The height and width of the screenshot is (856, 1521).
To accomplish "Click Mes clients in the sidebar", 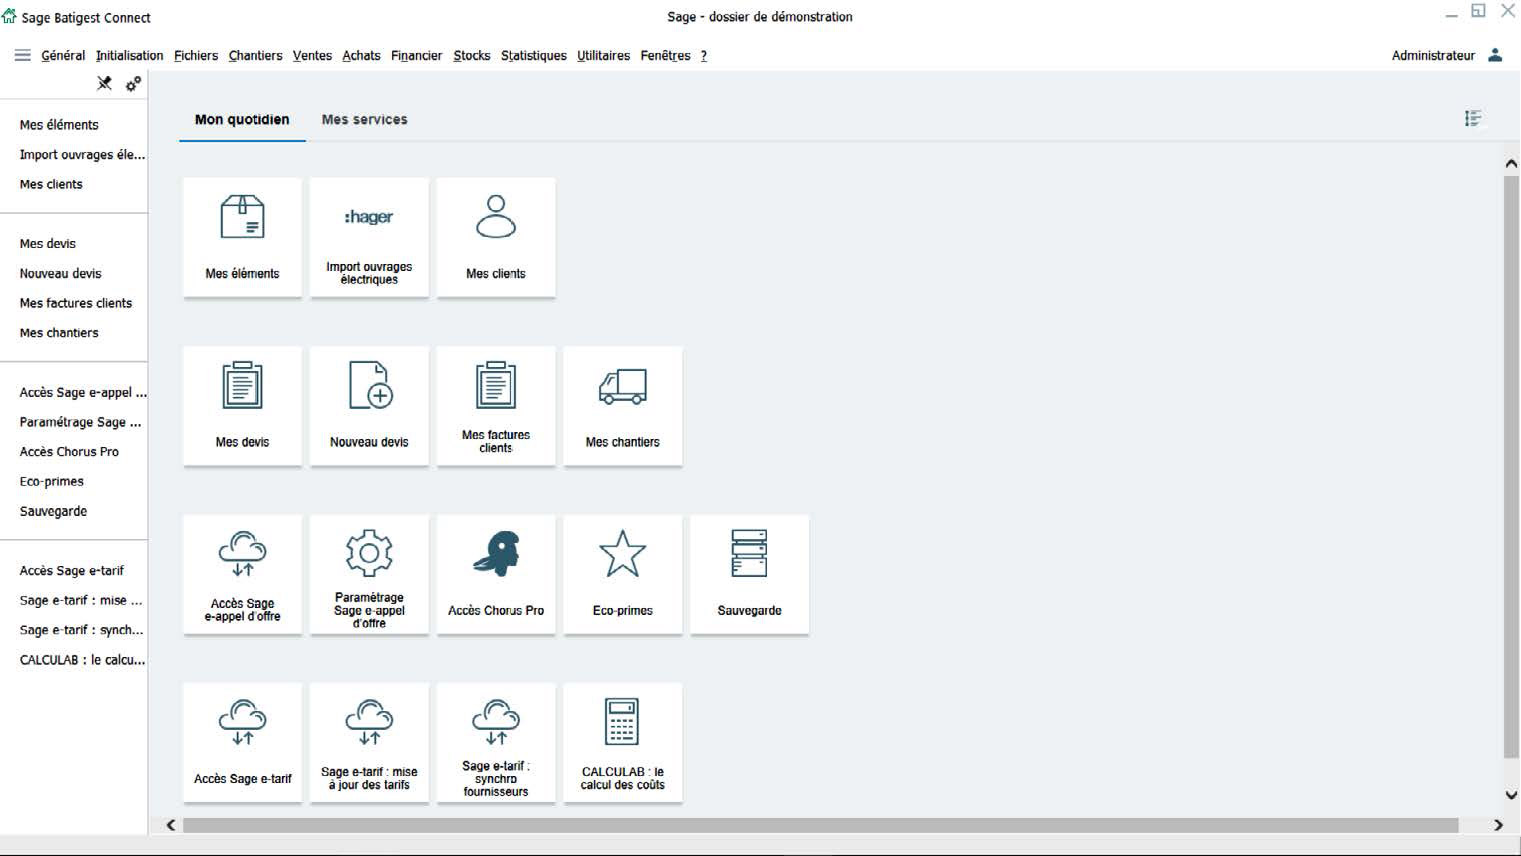I will click(51, 184).
